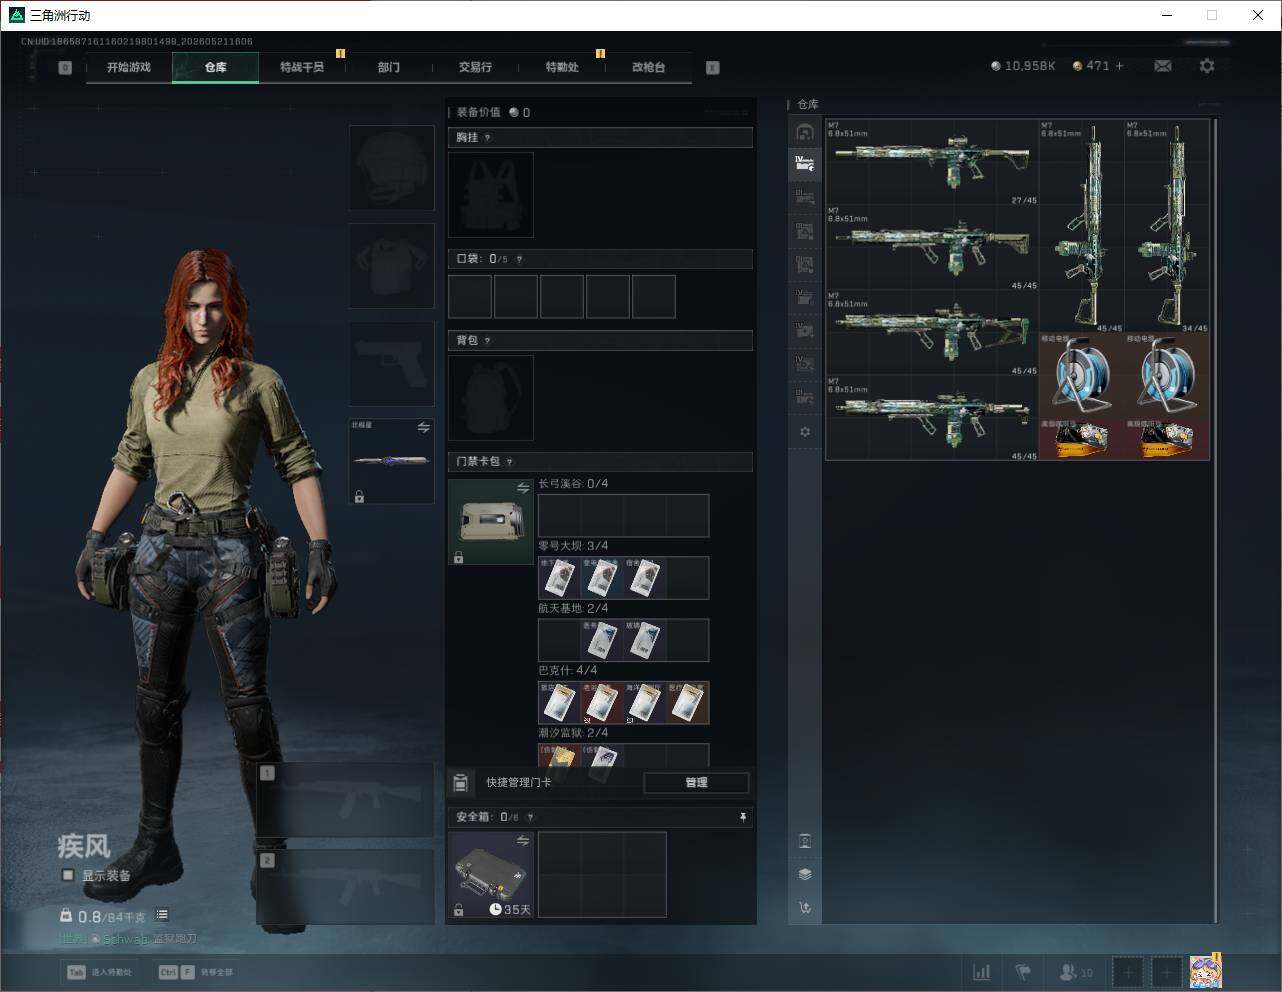Open the warehouse sidebar gear icon
The width and height of the screenshot is (1282, 992).
(x=805, y=432)
